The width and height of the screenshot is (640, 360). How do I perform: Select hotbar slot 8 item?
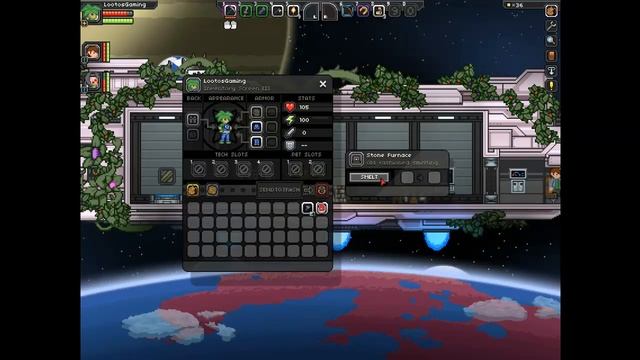[x=379, y=10]
